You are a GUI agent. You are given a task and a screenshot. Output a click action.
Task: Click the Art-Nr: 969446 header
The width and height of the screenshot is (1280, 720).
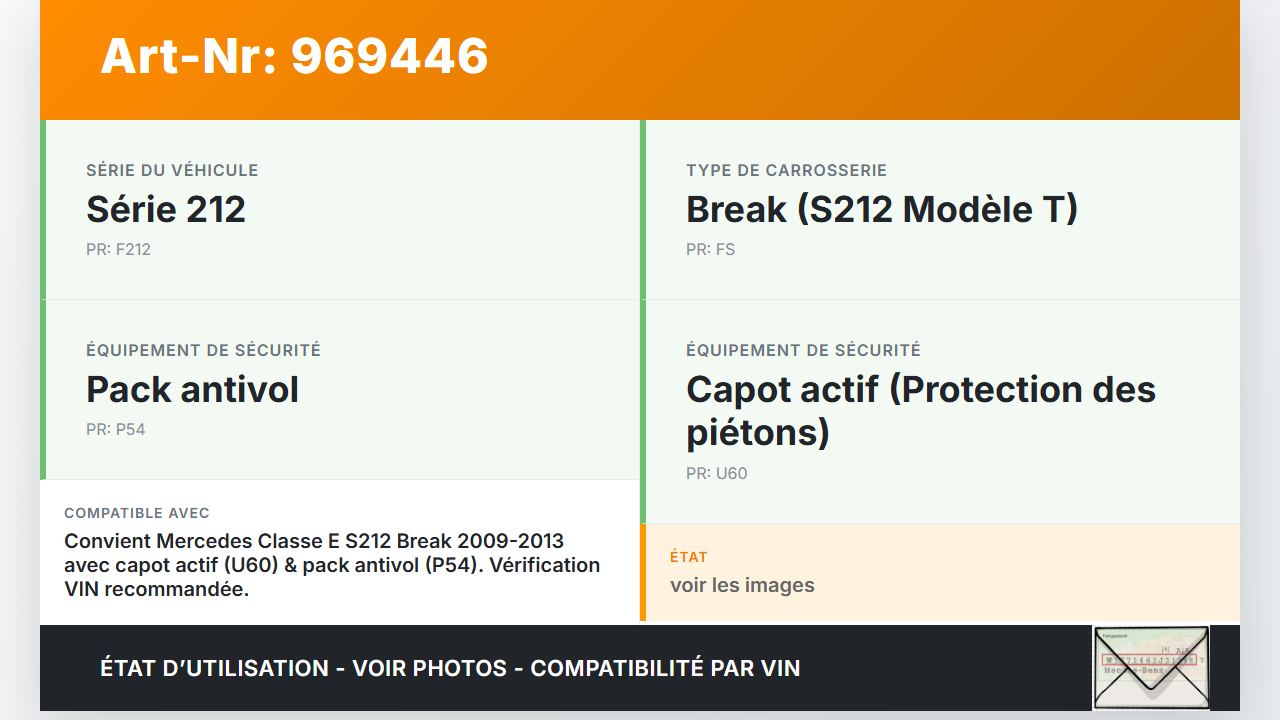click(294, 56)
